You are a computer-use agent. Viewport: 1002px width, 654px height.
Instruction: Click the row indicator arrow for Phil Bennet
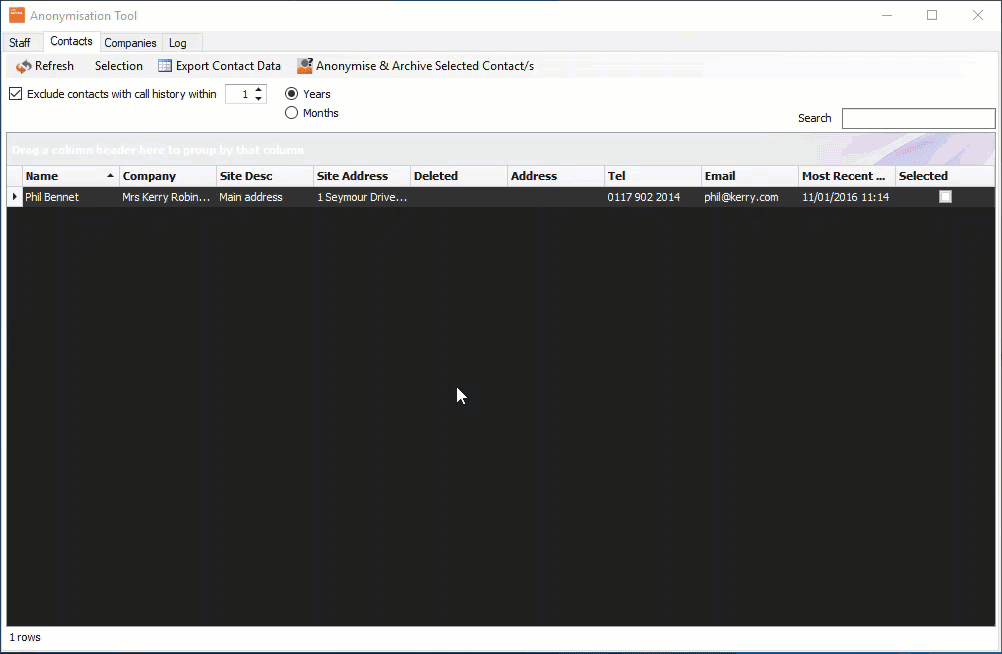15,197
